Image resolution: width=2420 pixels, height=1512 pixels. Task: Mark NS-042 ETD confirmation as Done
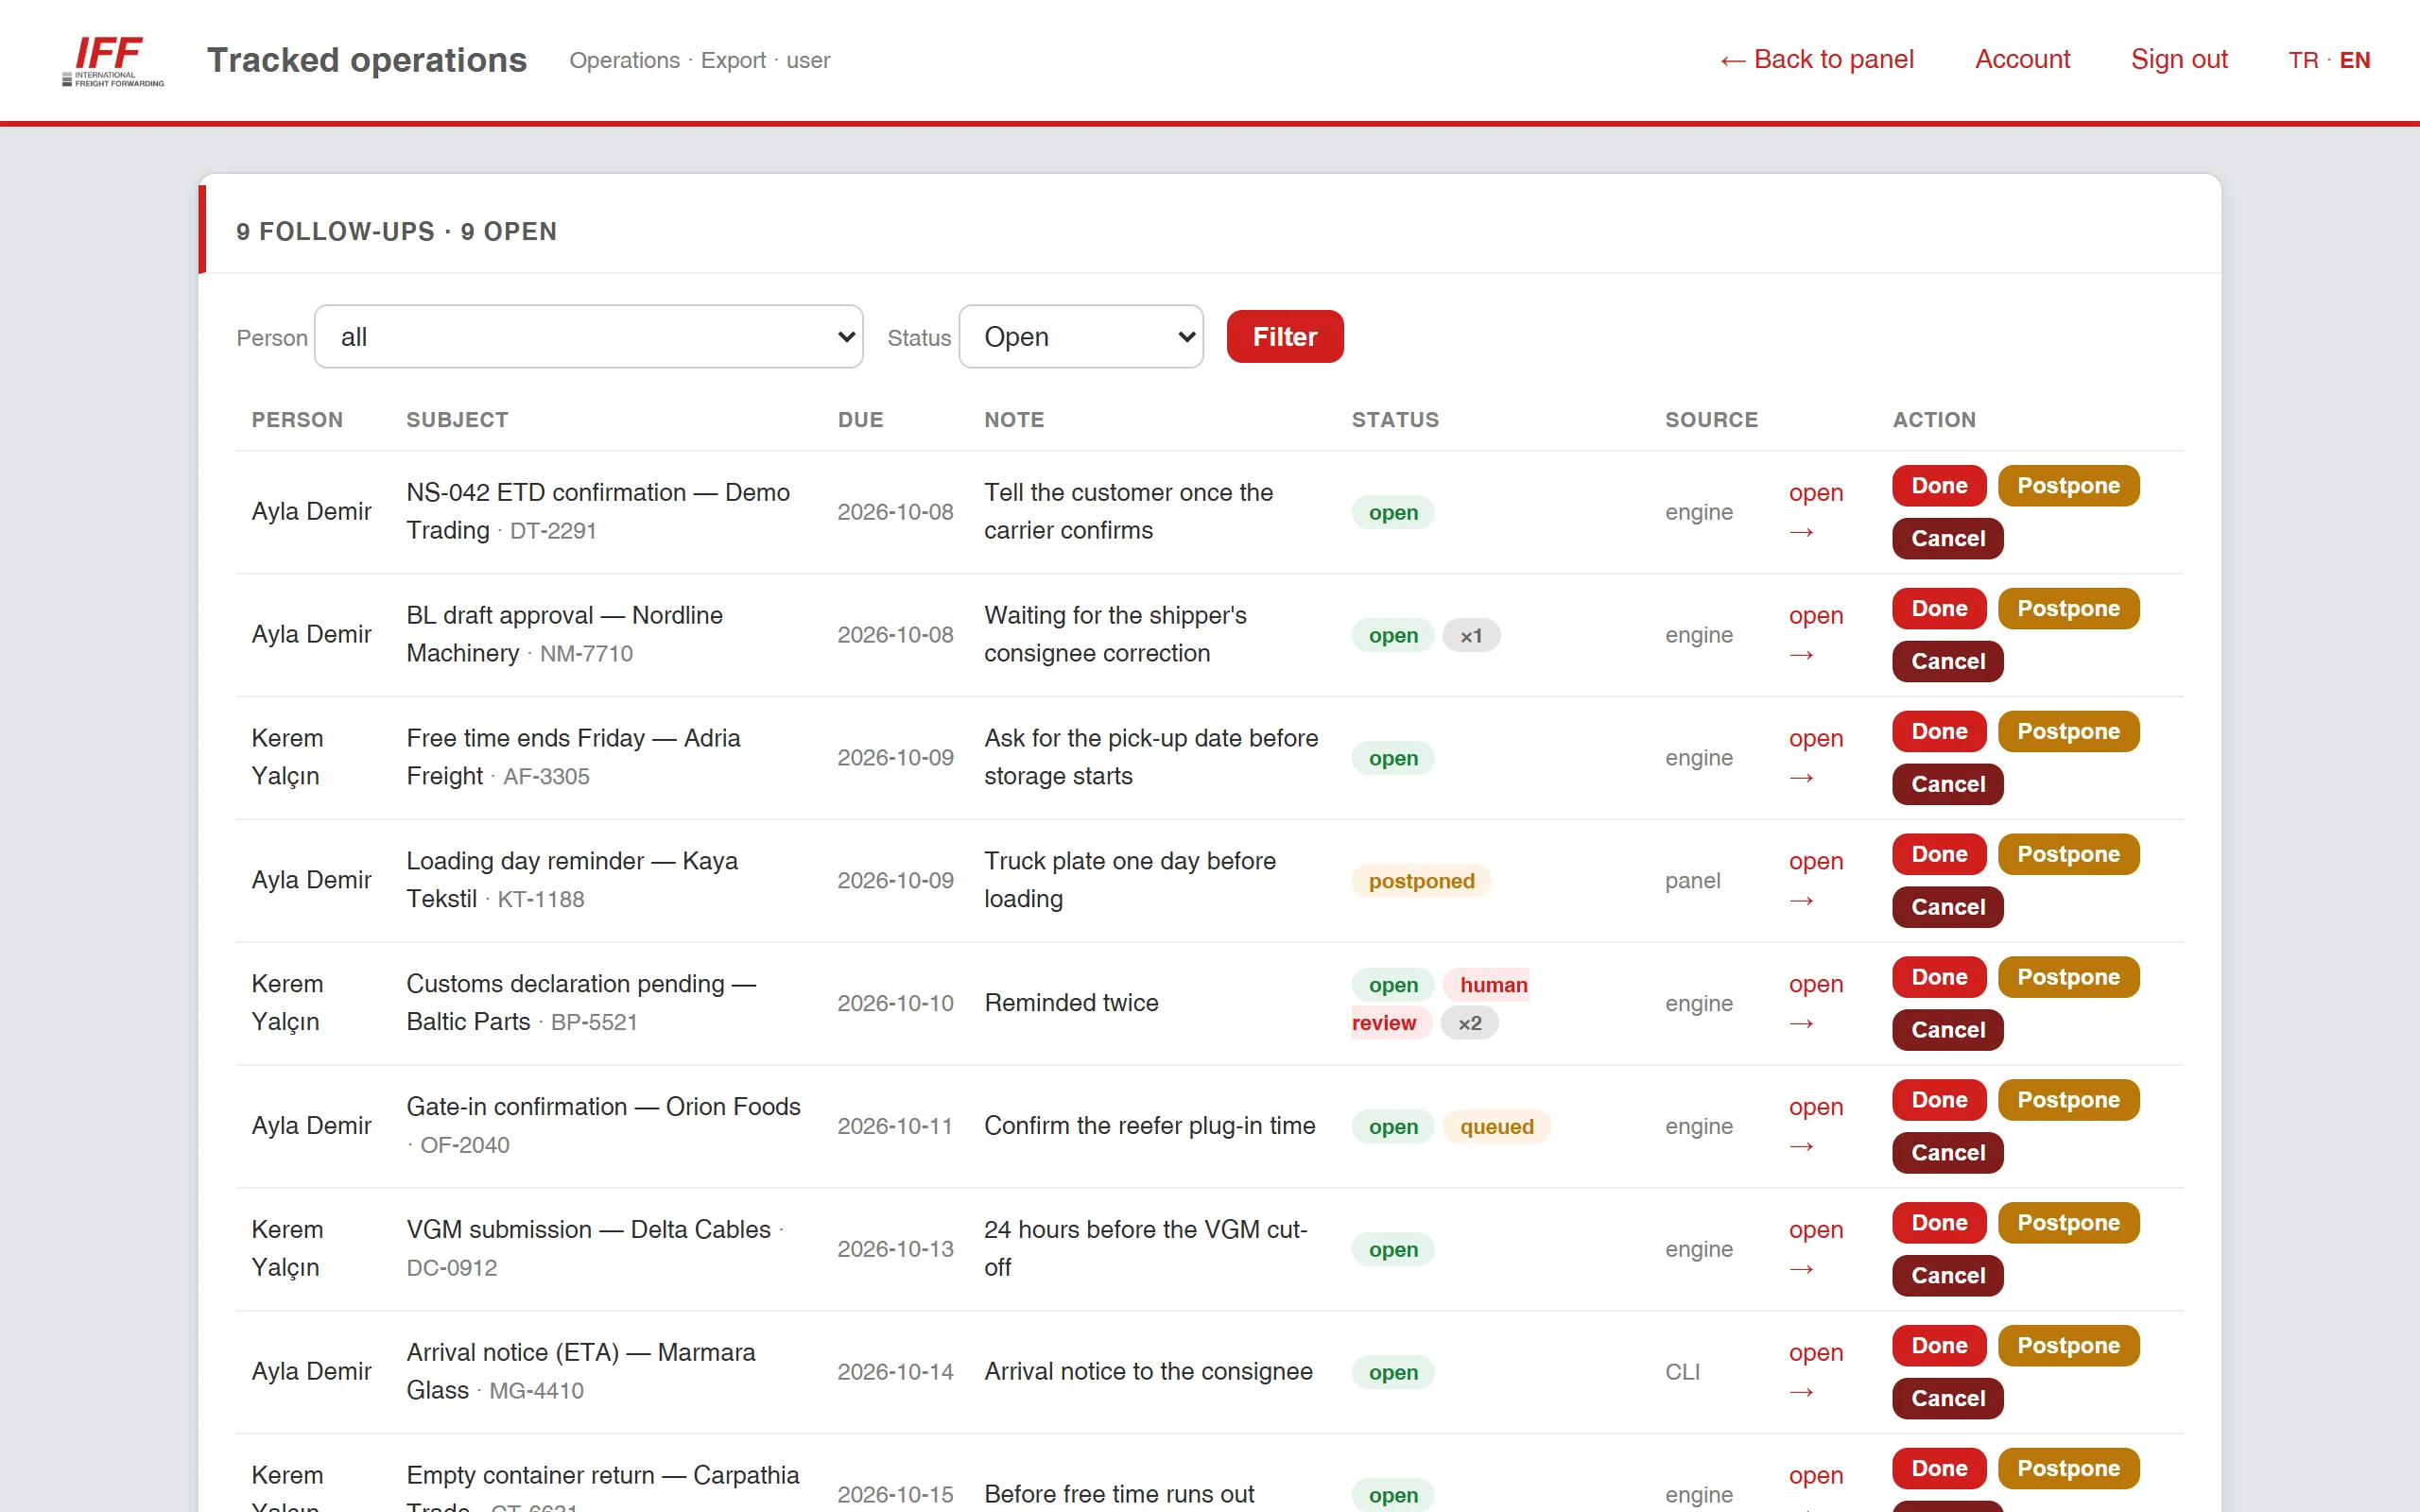click(1939, 486)
